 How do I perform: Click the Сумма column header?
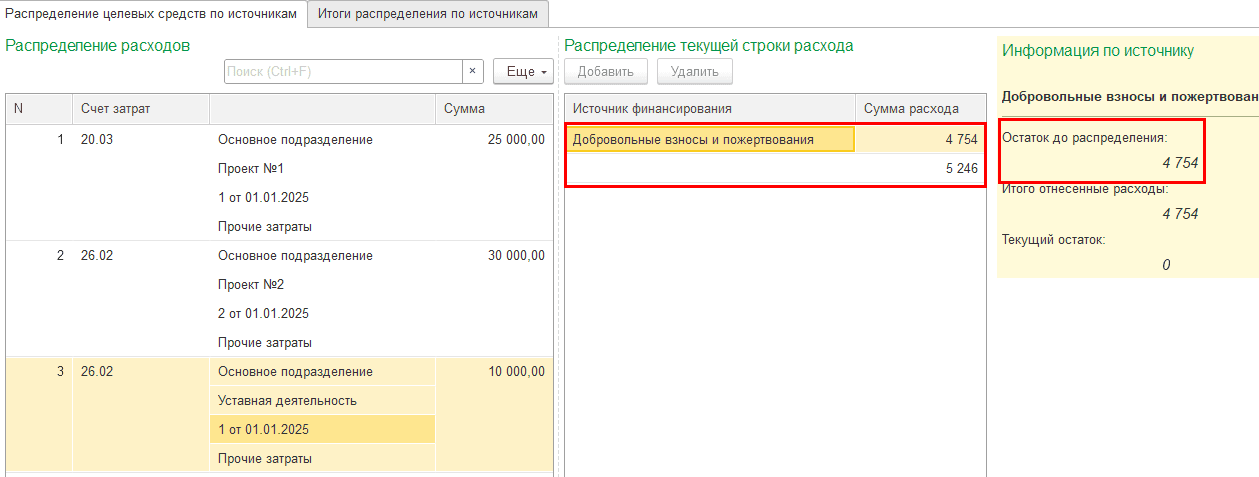click(x=494, y=109)
